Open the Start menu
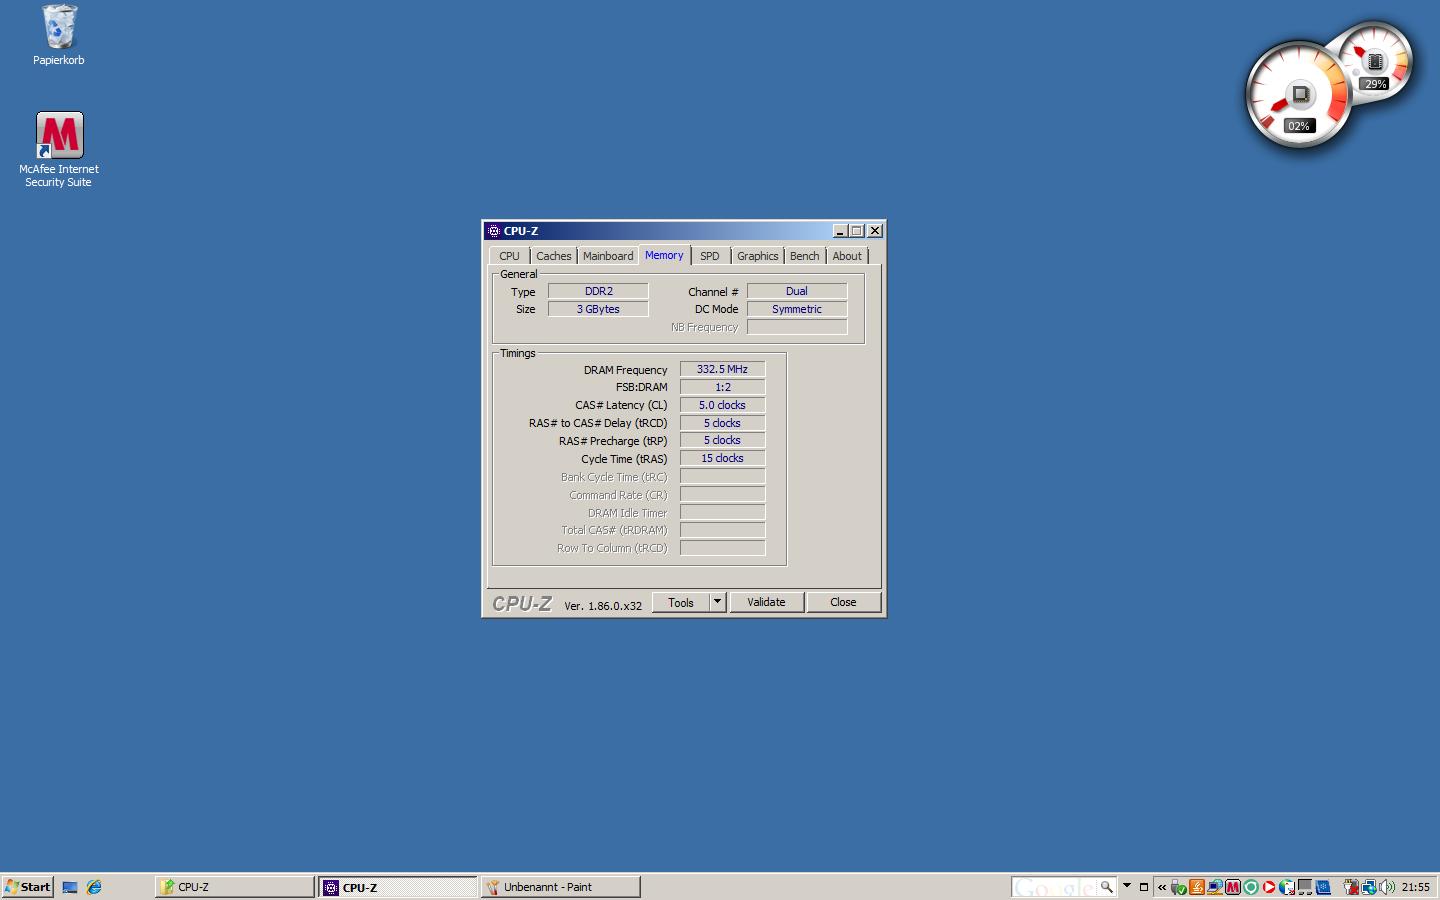The height and width of the screenshot is (900, 1440). (x=28, y=887)
